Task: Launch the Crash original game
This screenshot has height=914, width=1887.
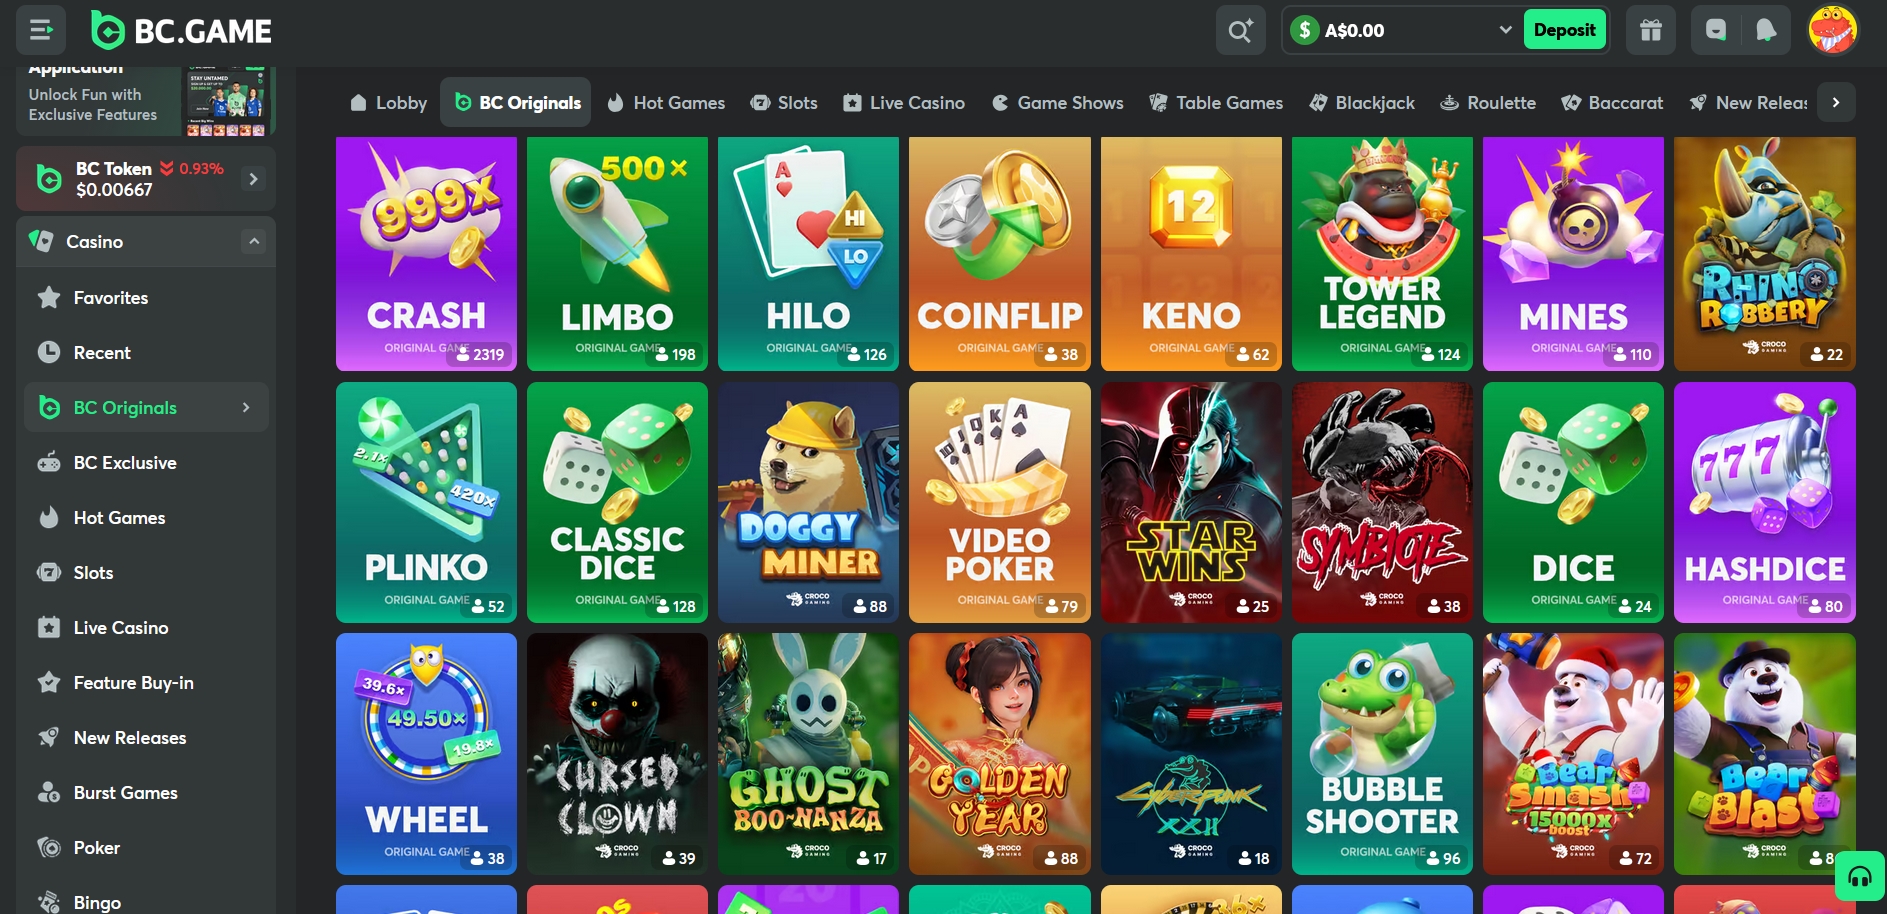Action: [x=426, y=254]
